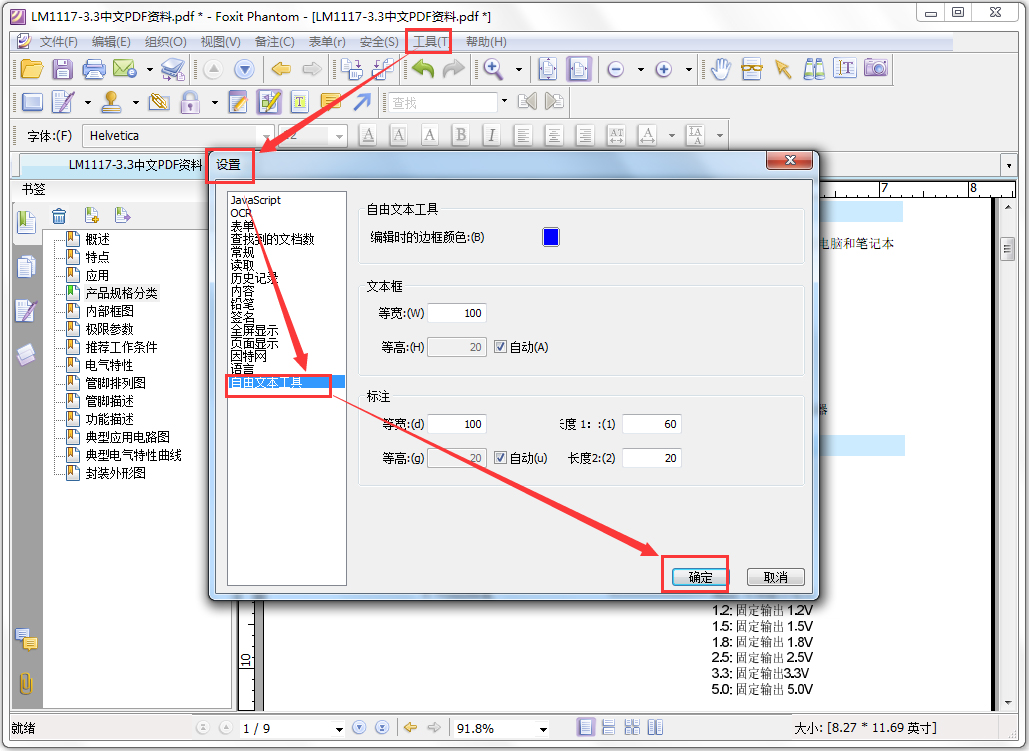
Task: Click the padlock security icon
Action: coord(190,102)
